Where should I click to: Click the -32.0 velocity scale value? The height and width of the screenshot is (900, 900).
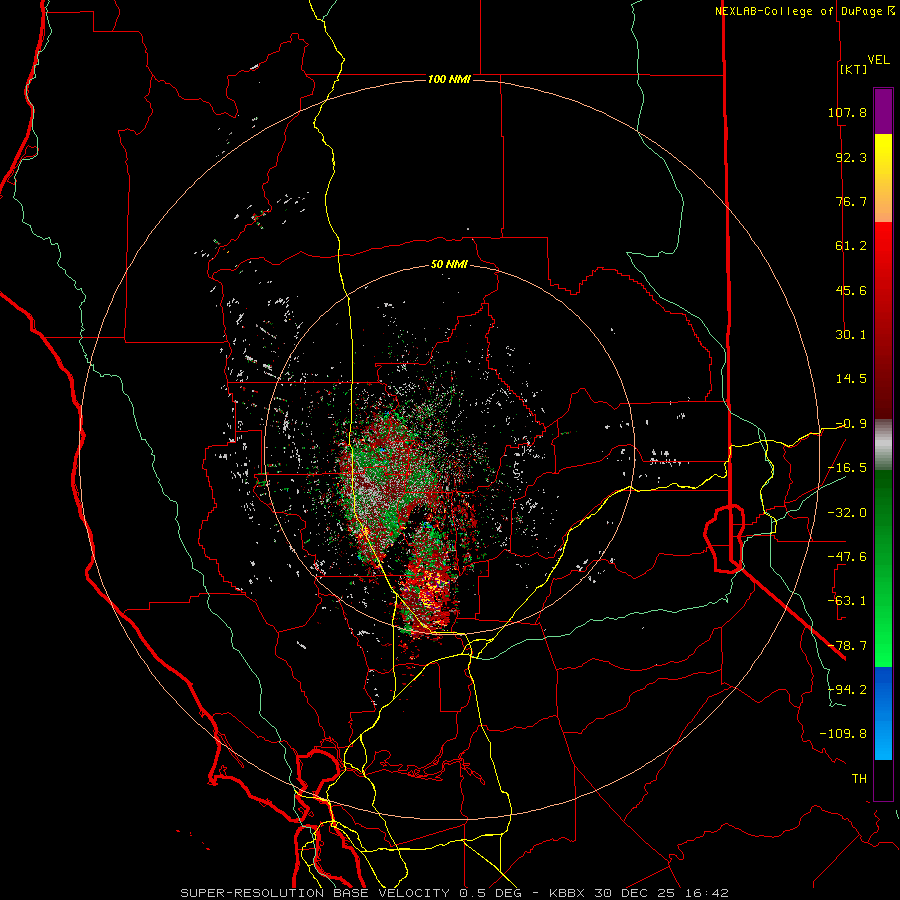click(847, 513)
